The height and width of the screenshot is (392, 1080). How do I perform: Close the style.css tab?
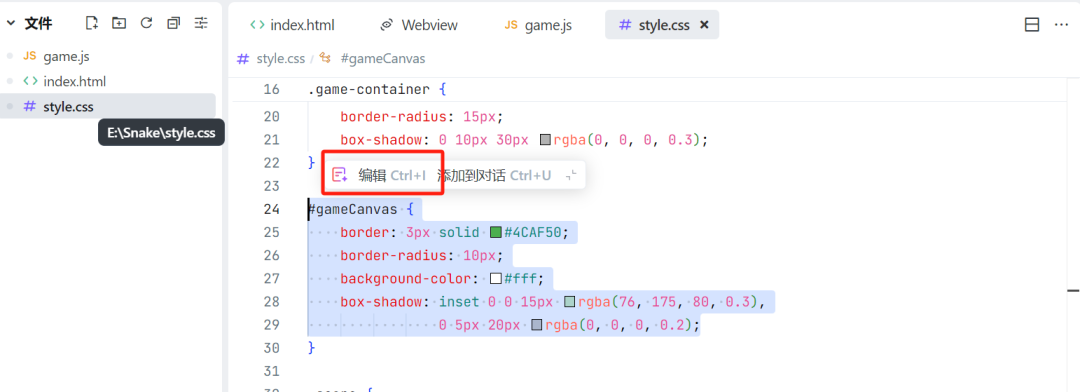coord(704,25)
